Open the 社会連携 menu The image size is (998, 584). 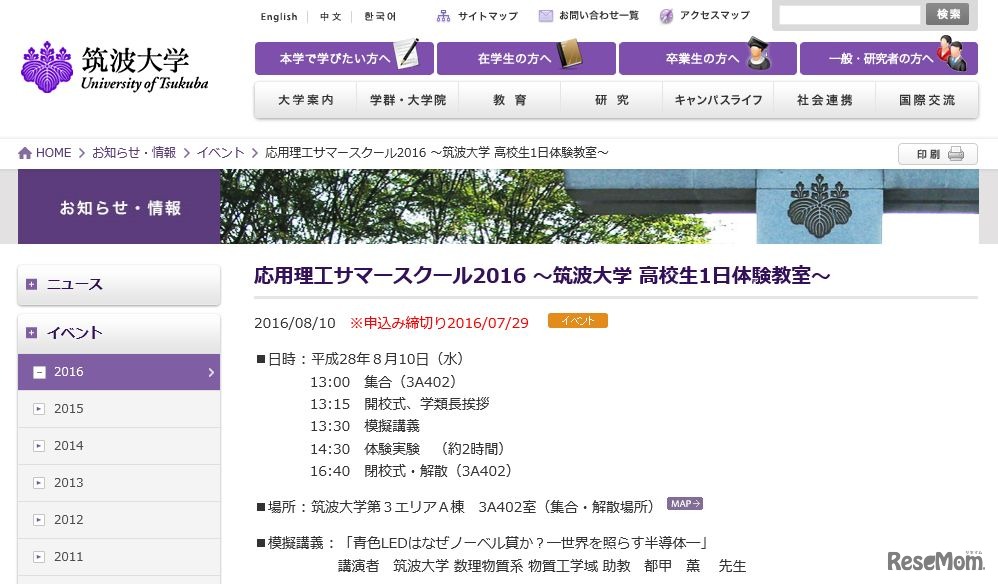(x=825, y=100)
